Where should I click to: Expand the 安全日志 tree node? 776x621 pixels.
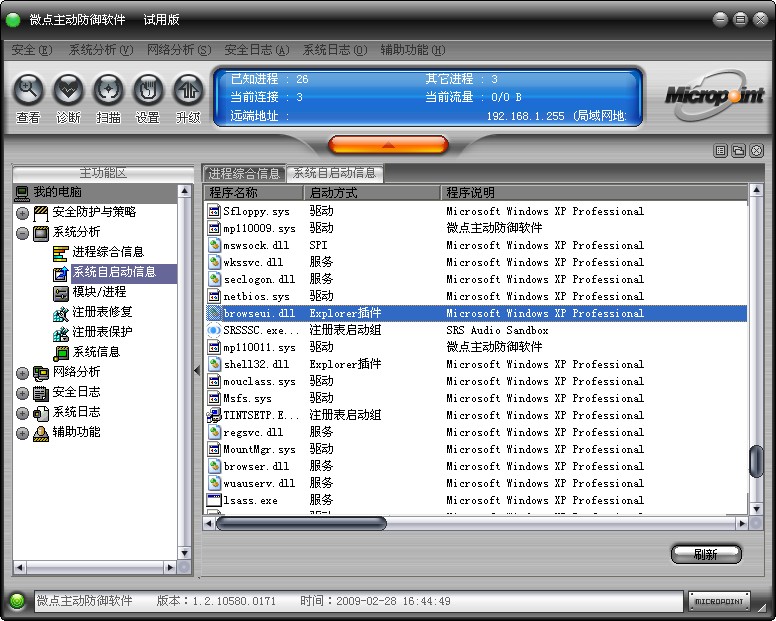22,393
